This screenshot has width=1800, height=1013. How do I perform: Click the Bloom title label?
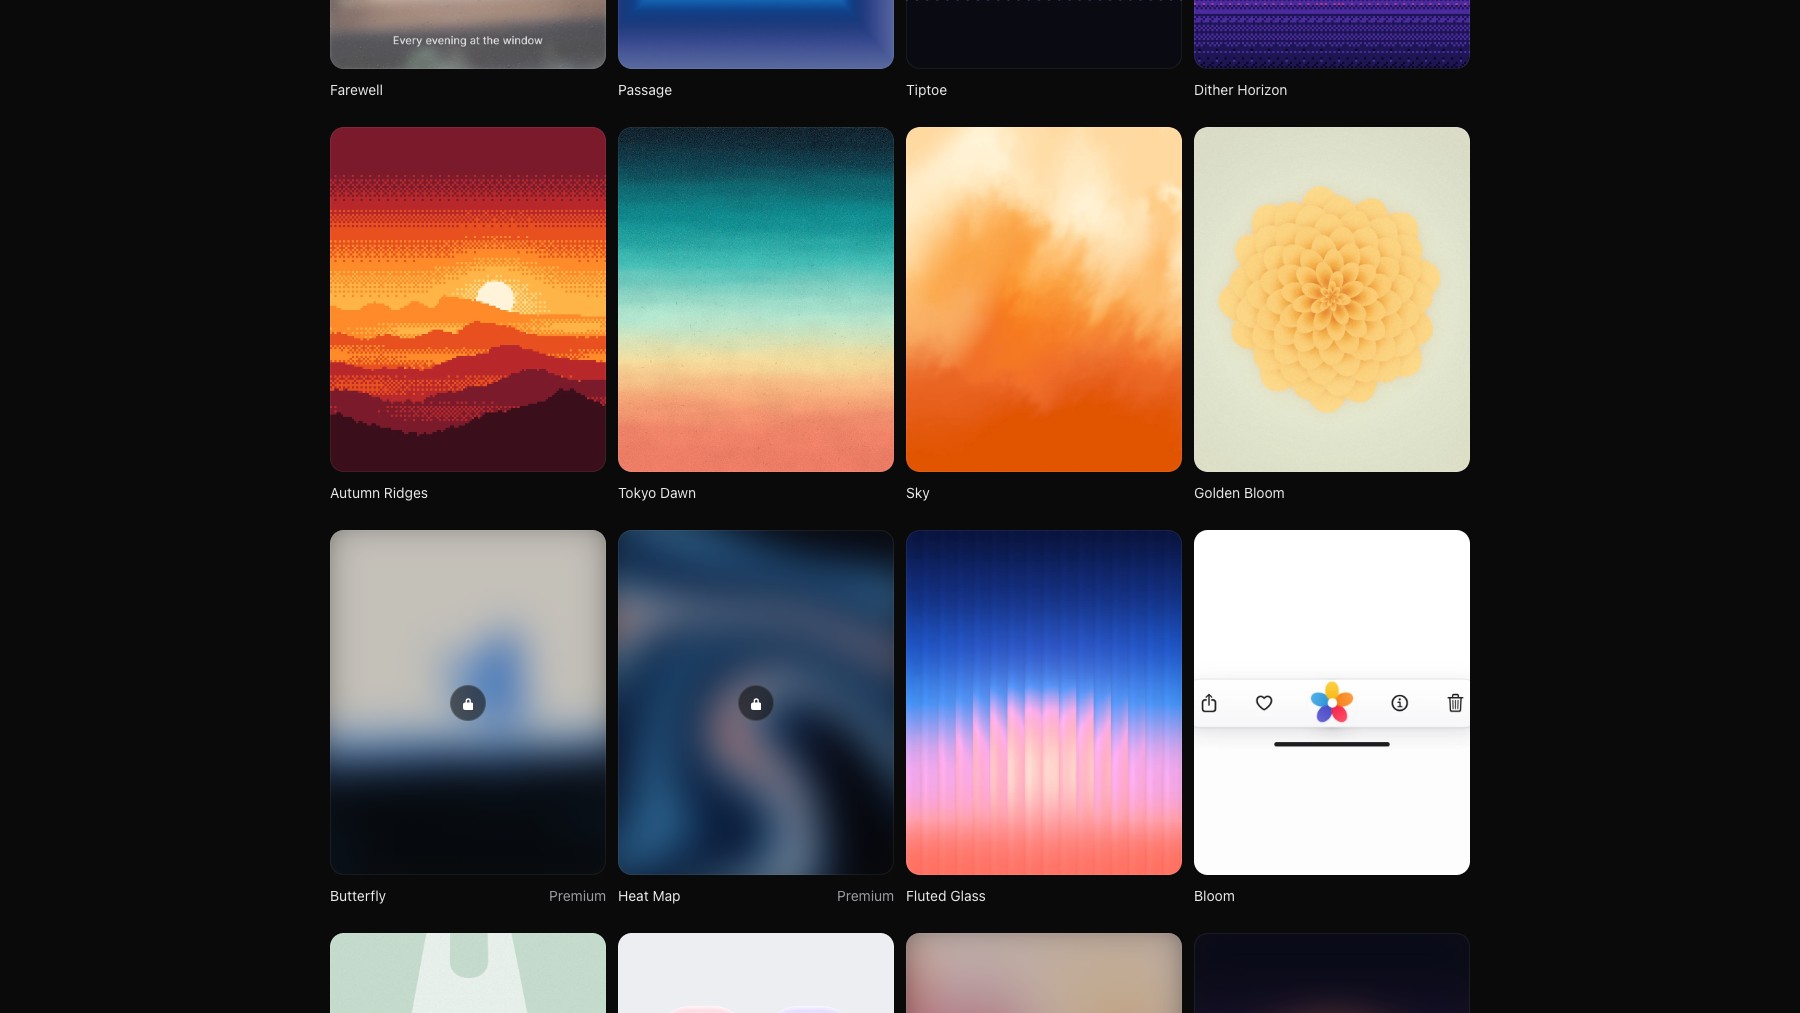(x=1214, y=896)
